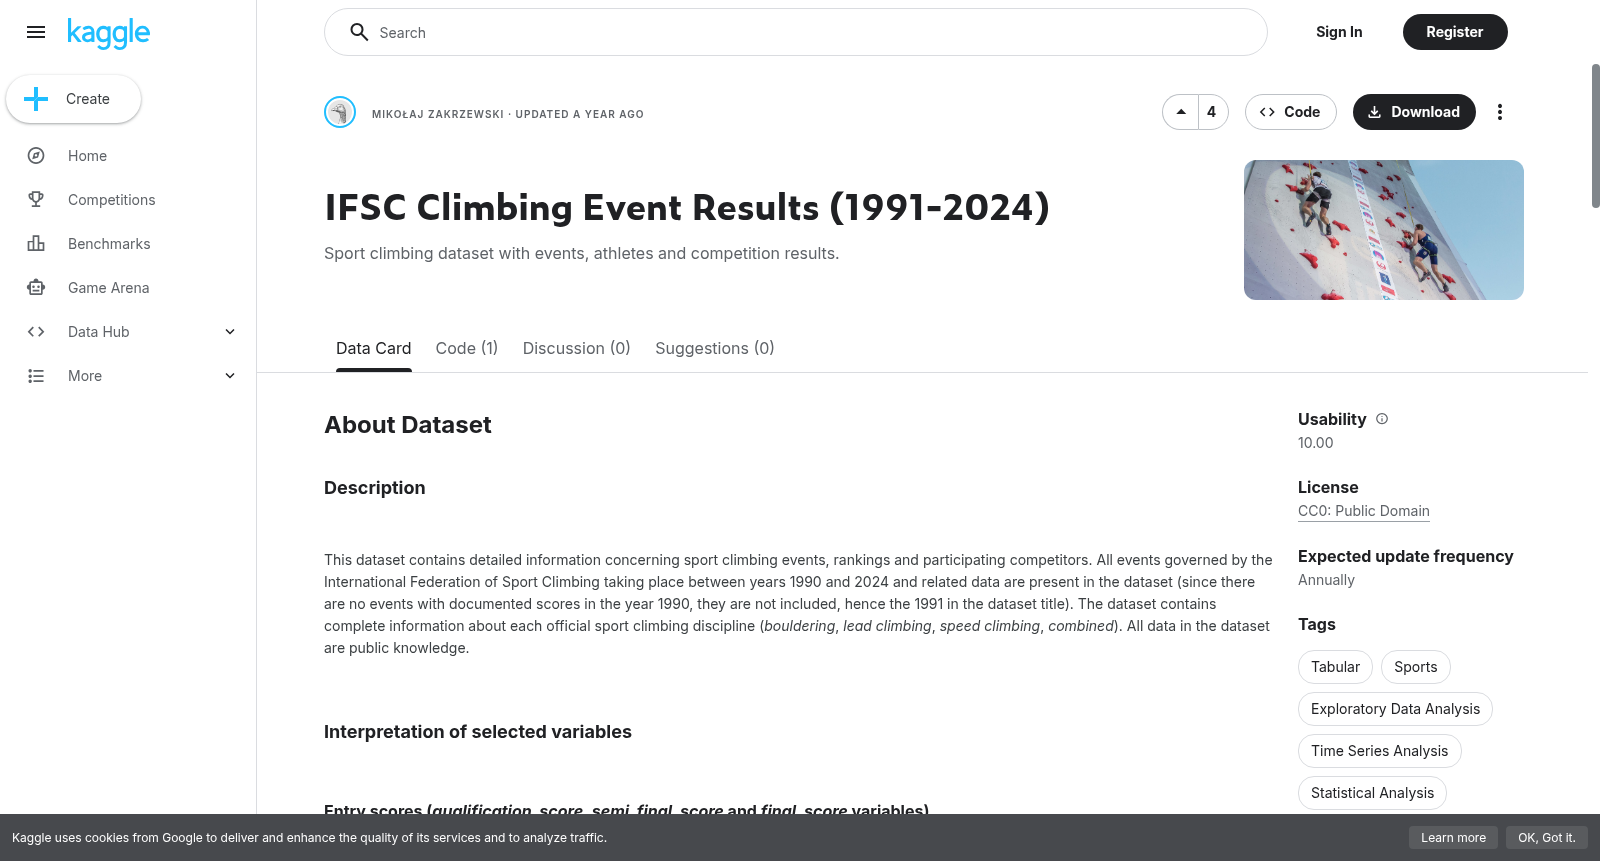Go to Home via the compass icon
Image resolution: width=1600 pixels, height=861 pixels.
tap(36, 156)
